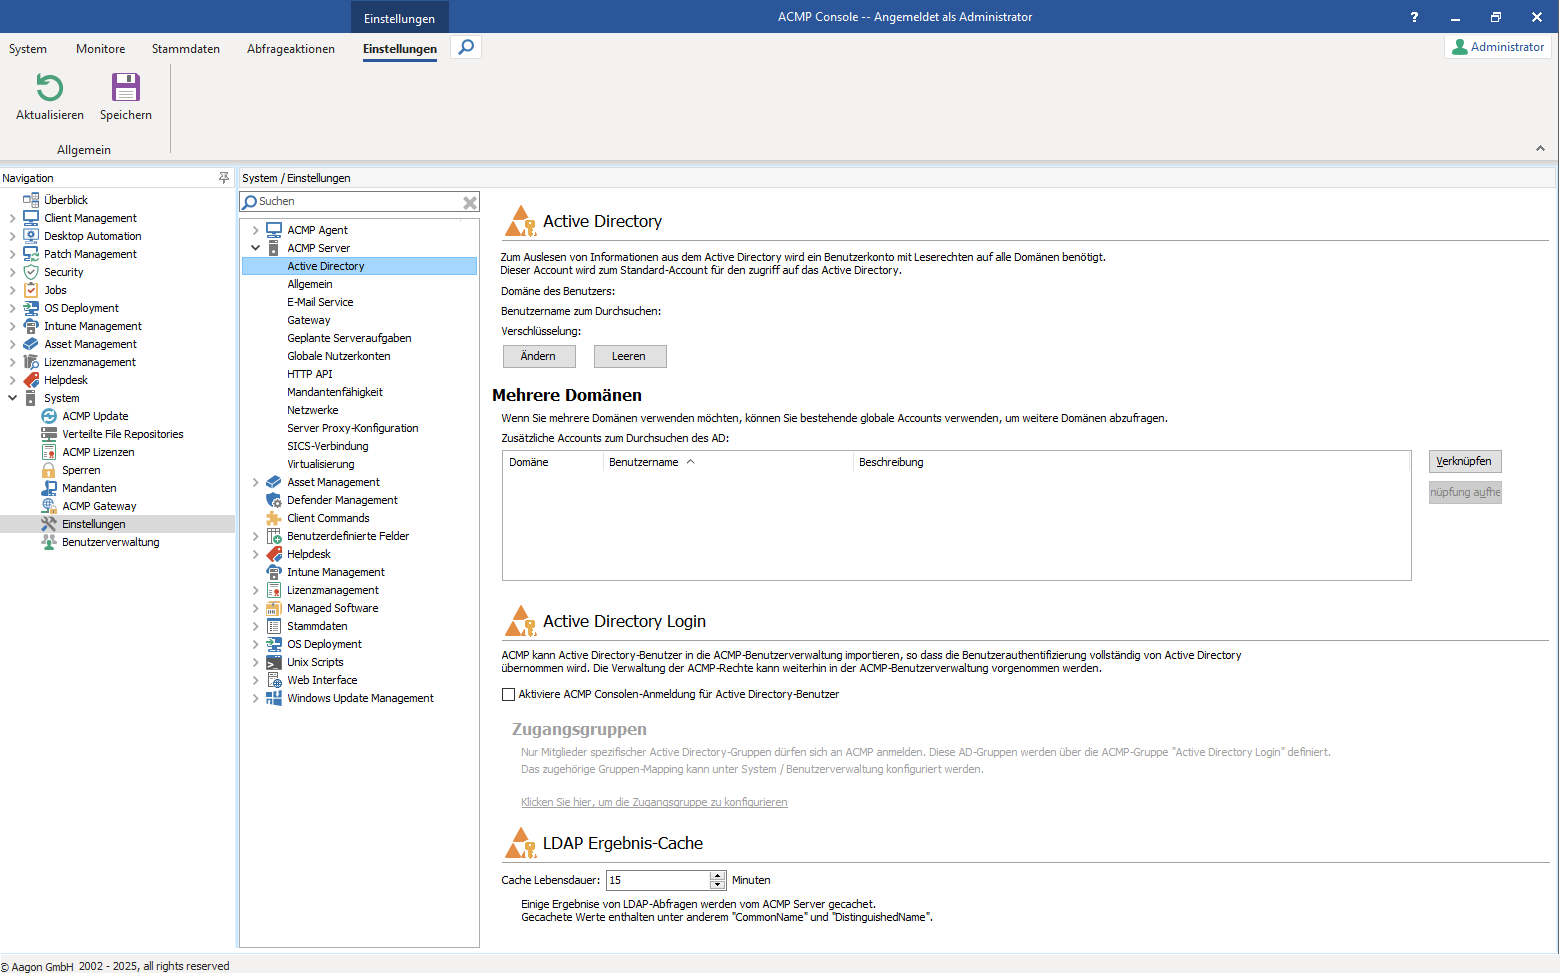The width and height of the screenshot is (1560, 973).
Task: Open the Zugangsgruppe configuration link
Action: pyautogui.click(x=654, y=801)
